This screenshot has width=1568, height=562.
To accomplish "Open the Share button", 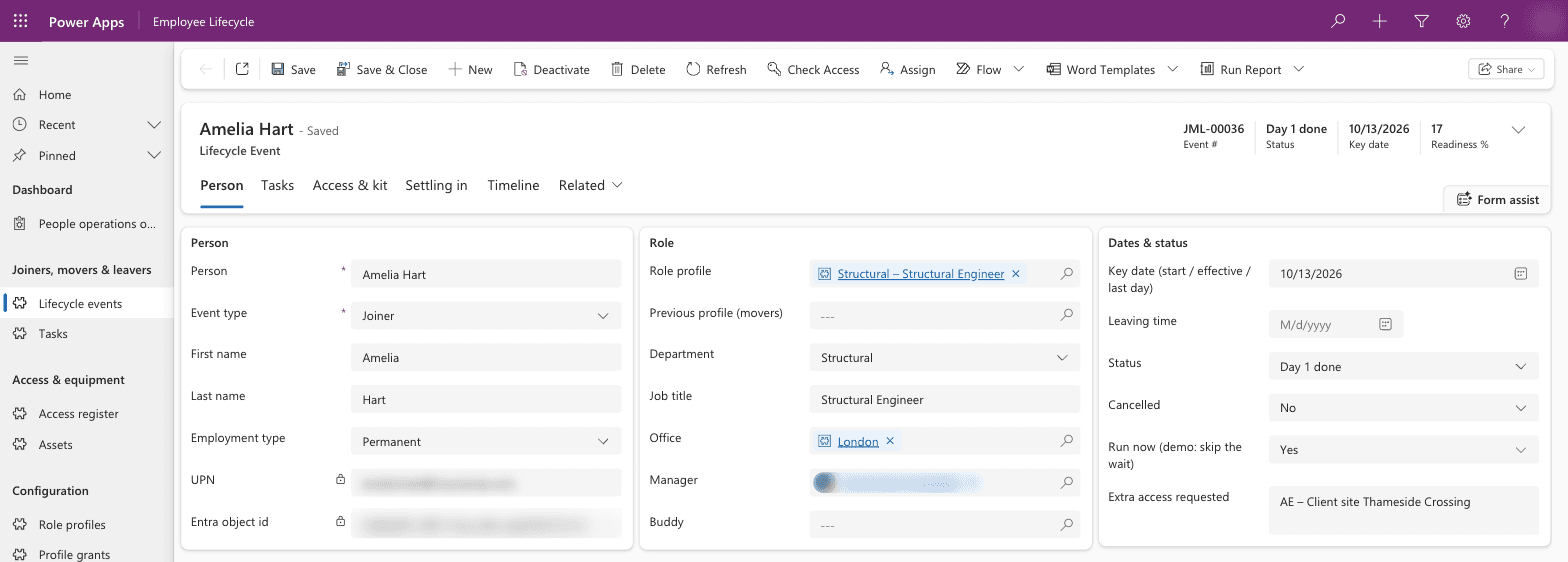I will (1506, 69).
